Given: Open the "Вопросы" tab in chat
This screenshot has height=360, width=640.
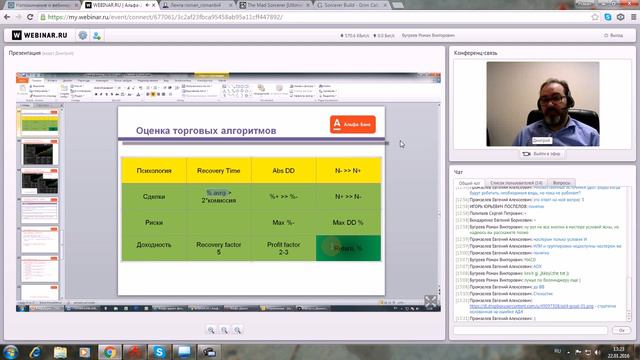Looking at the screenshot, I should [x=561, y=183].
